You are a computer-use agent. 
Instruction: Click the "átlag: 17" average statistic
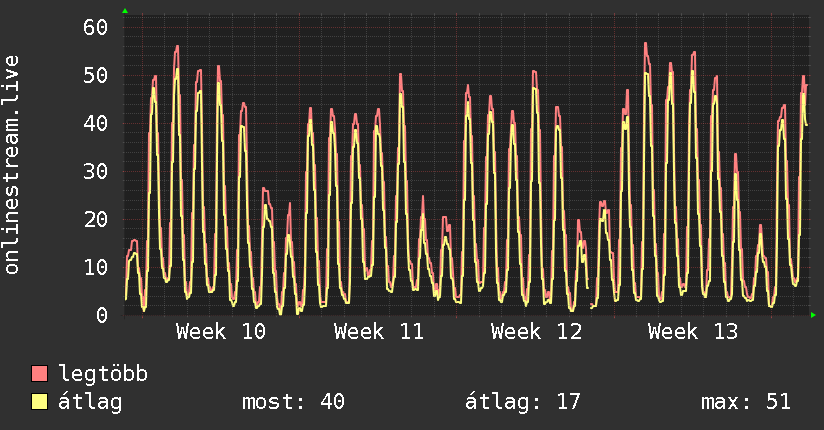523,402
